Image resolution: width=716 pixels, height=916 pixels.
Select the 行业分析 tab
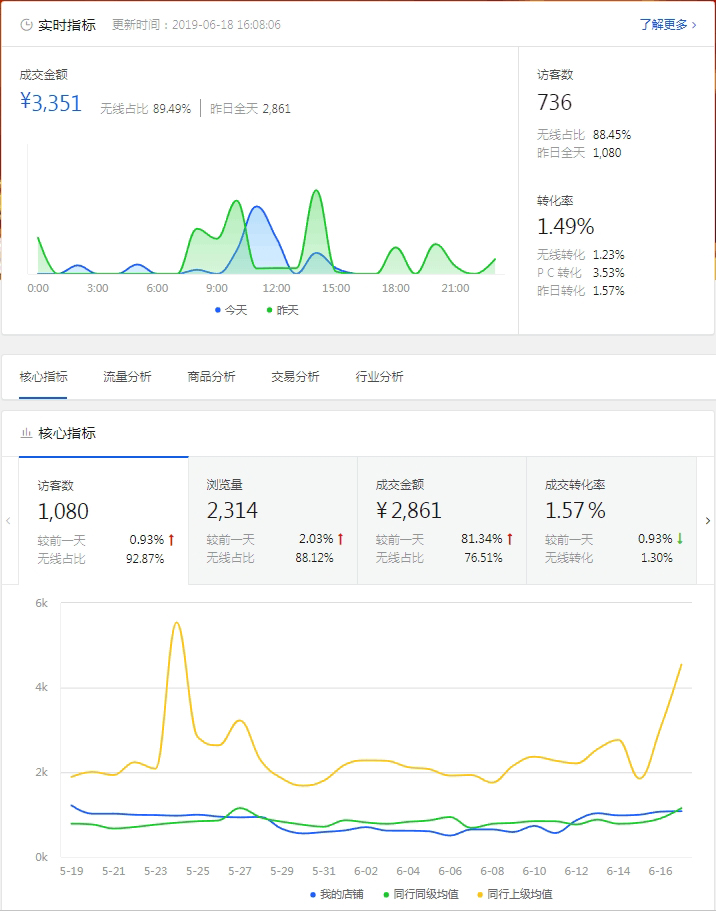(x=379, y=377)
